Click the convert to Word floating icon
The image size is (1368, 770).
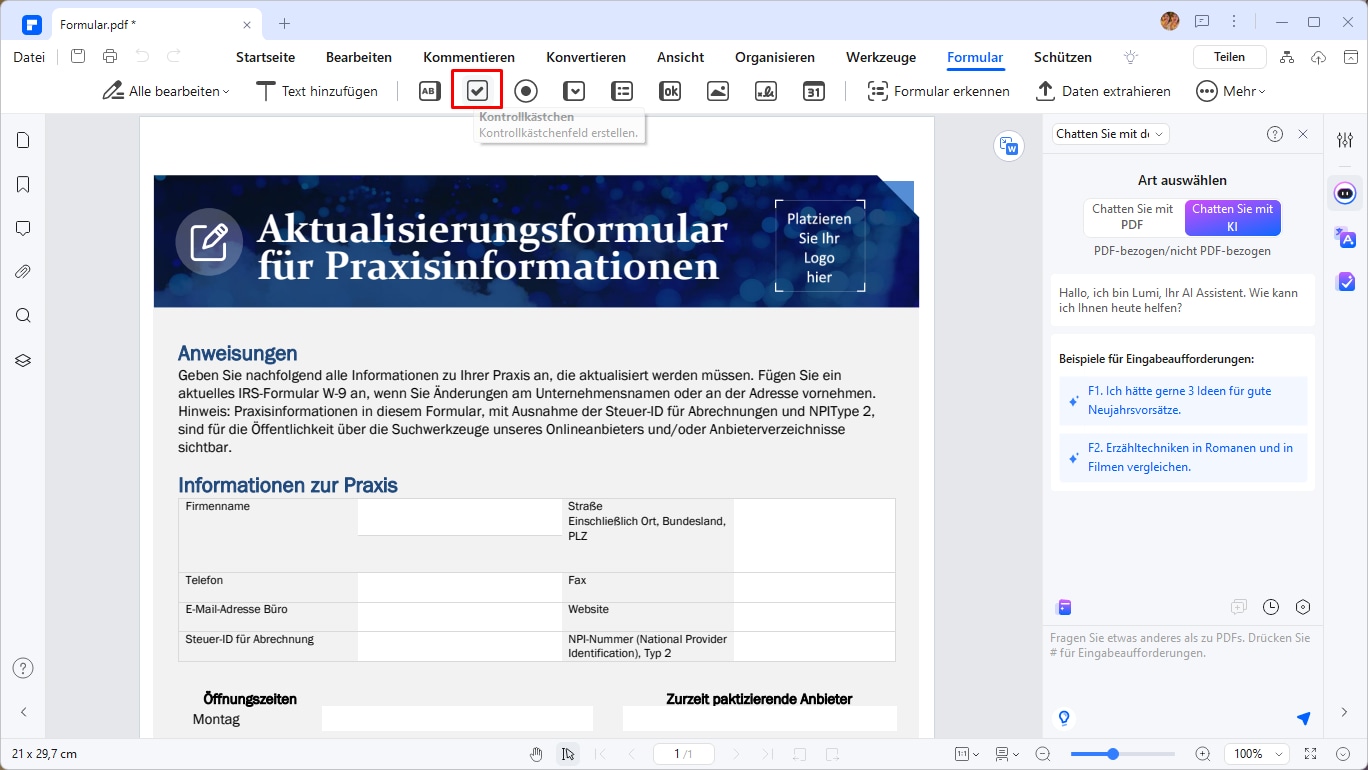(x=1009, y=146)
